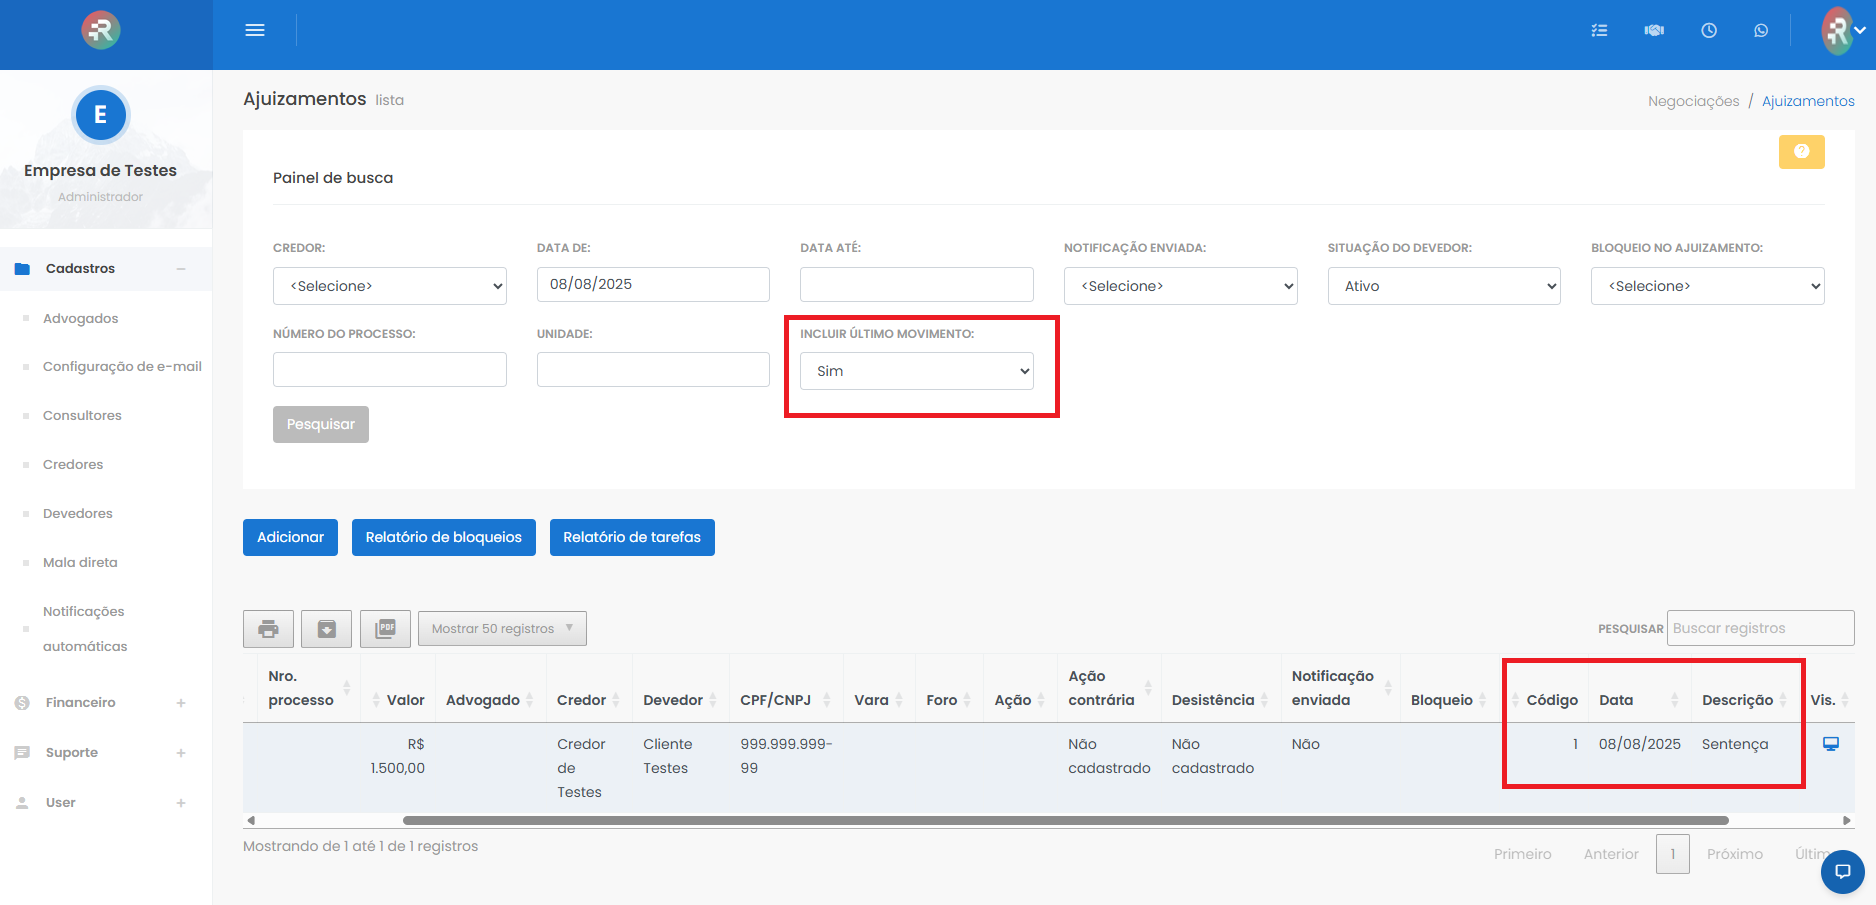The image size is (1876, 905).
Task: Open the Credor dropdown
Action: pyautogui.click(x=389, y=286)
